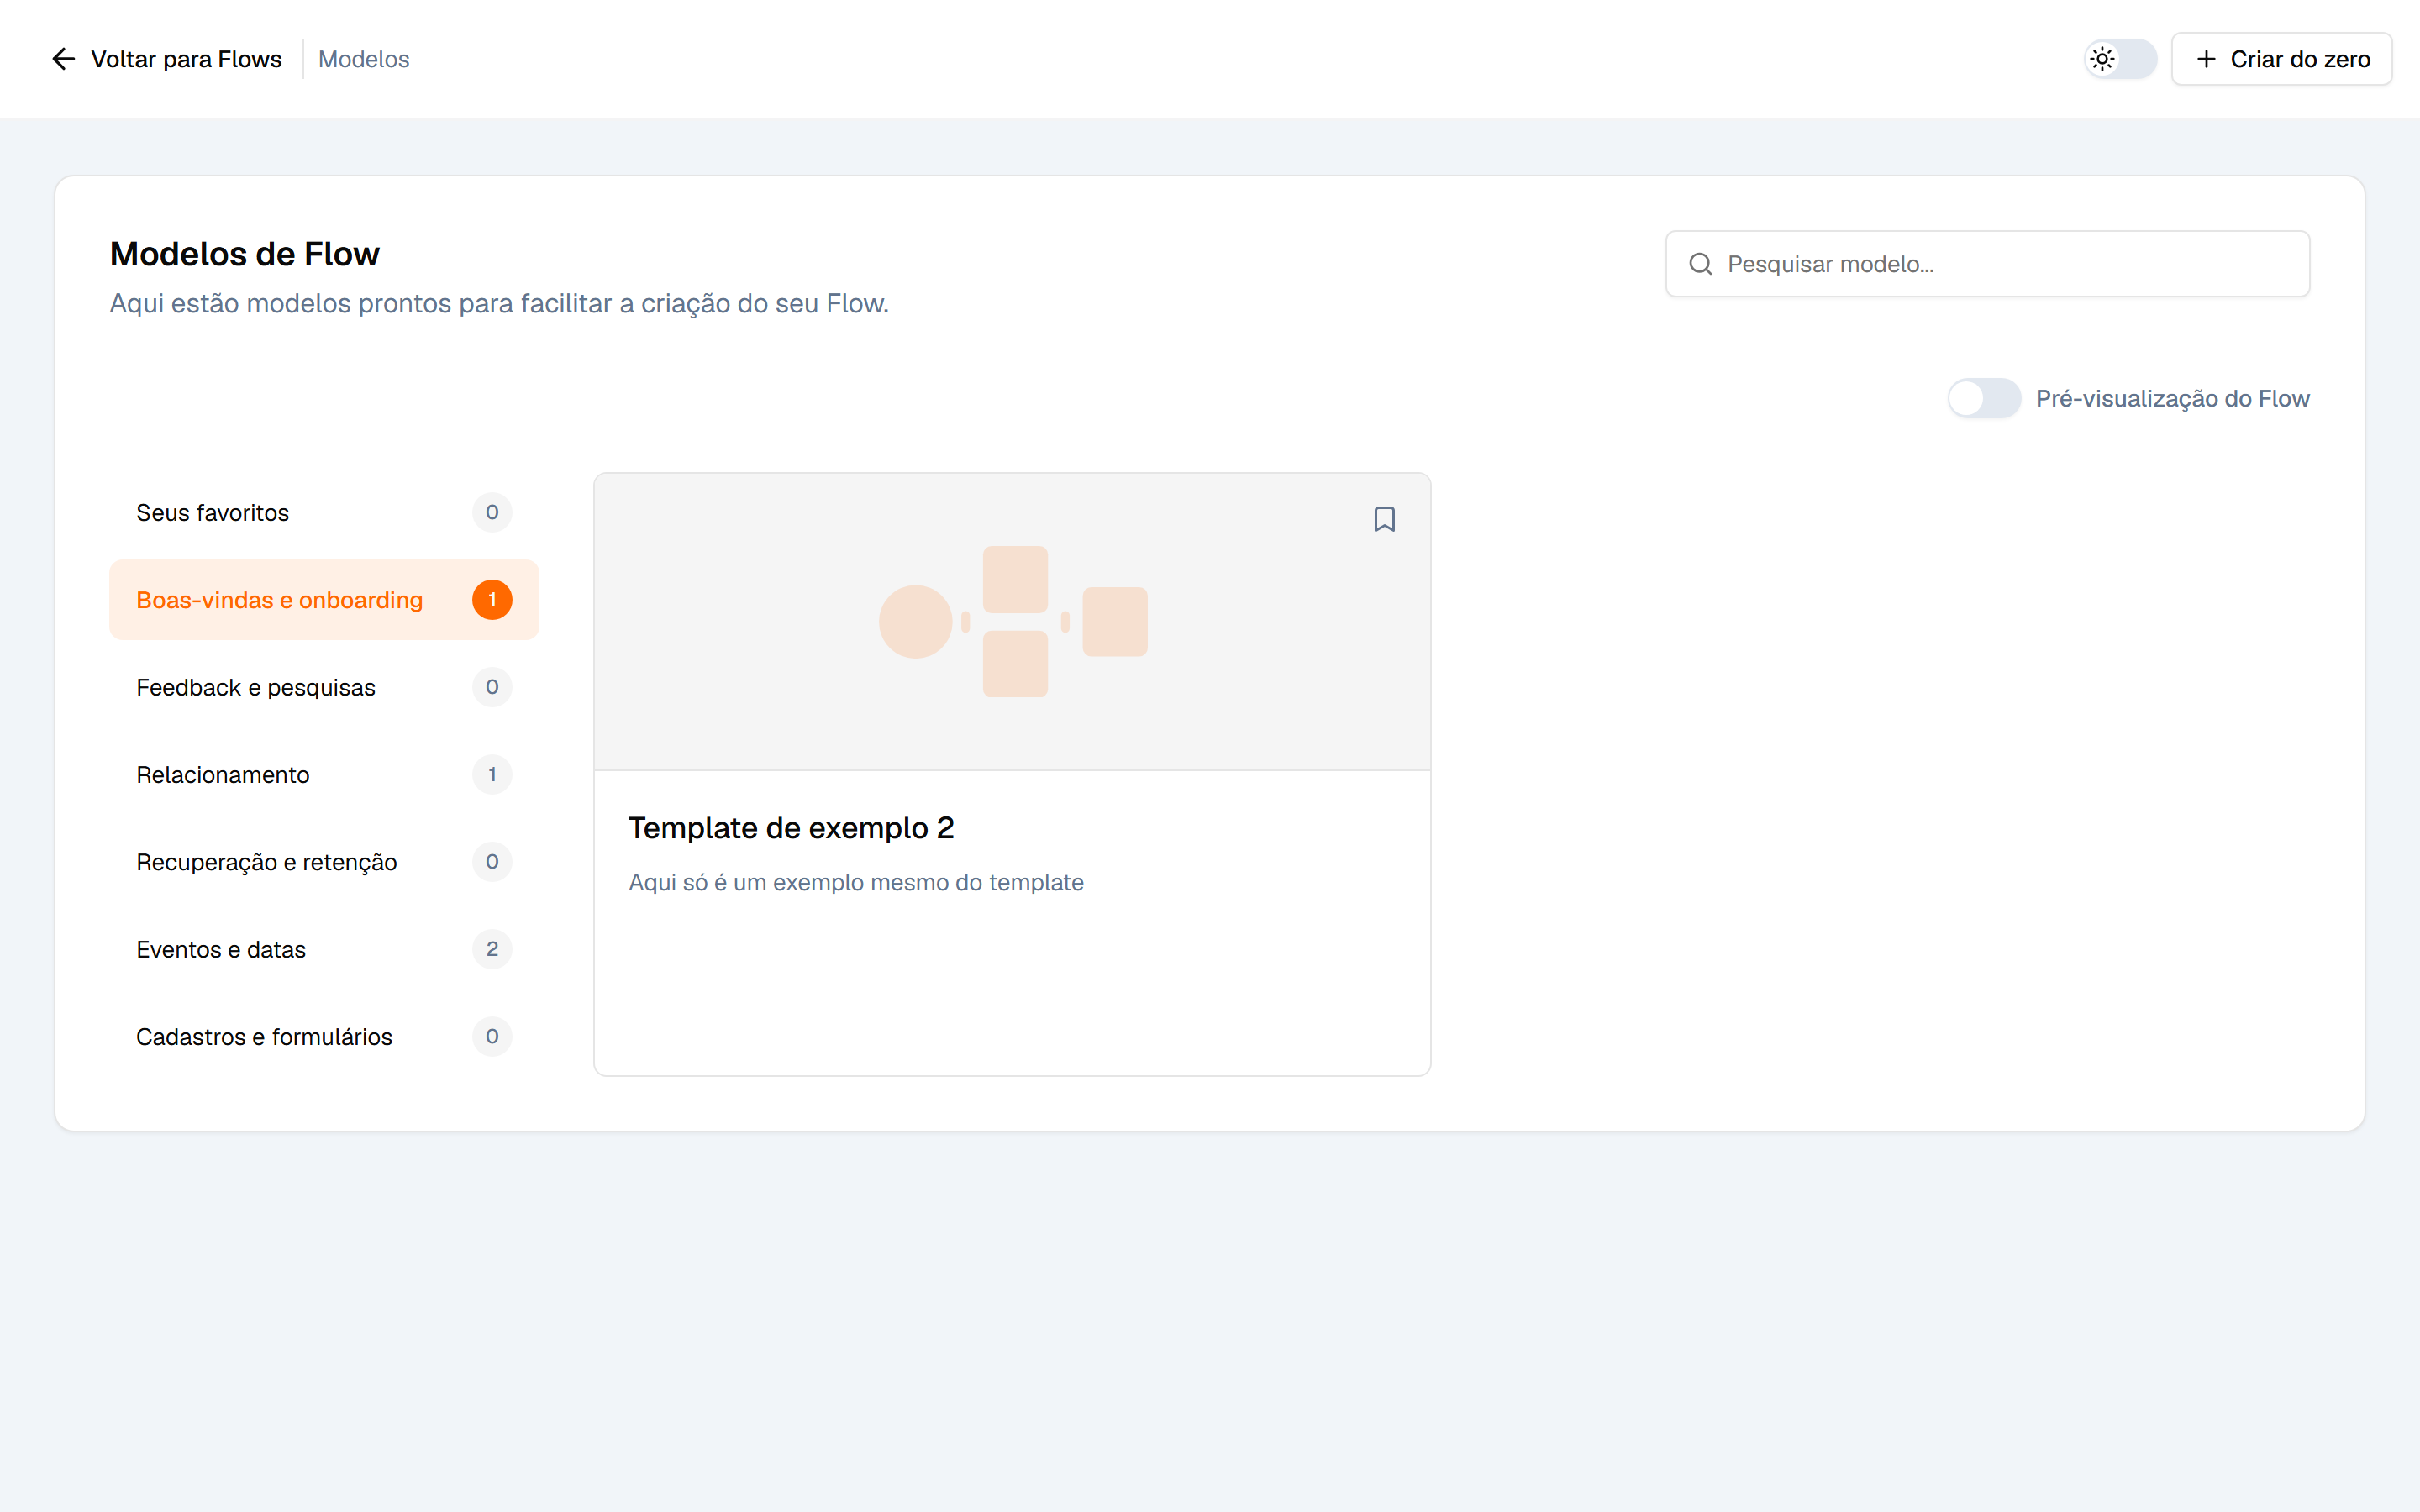Image resolution: width=2420 pixels, height=1512 pixels.
Task: Click the back arrow icon
Action: (x=63, y=59)
